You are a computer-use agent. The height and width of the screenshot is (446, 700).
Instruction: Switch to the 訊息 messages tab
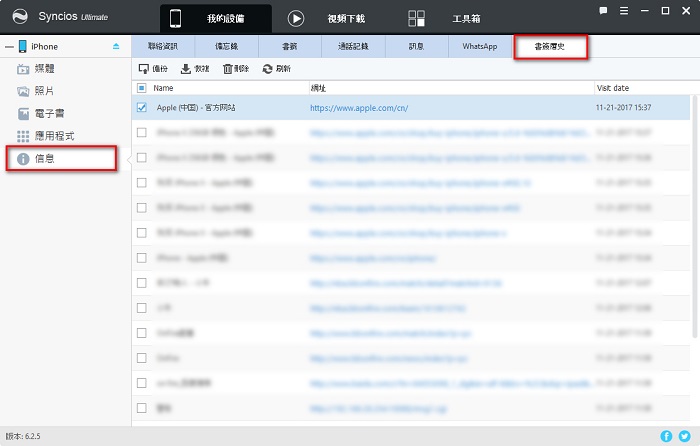(417, 46)
